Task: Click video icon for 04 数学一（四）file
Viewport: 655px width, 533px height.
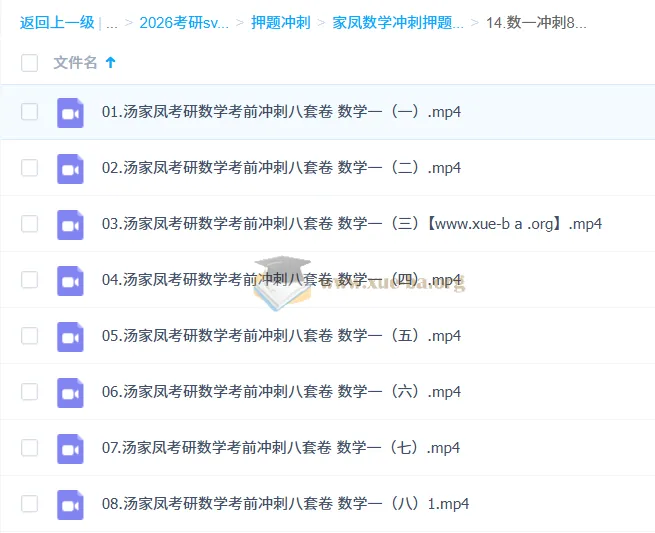Action: coord(70,281)
